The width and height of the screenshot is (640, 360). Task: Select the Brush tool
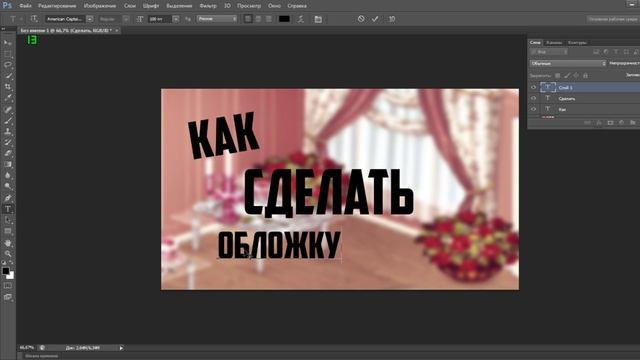coord(8,120)
